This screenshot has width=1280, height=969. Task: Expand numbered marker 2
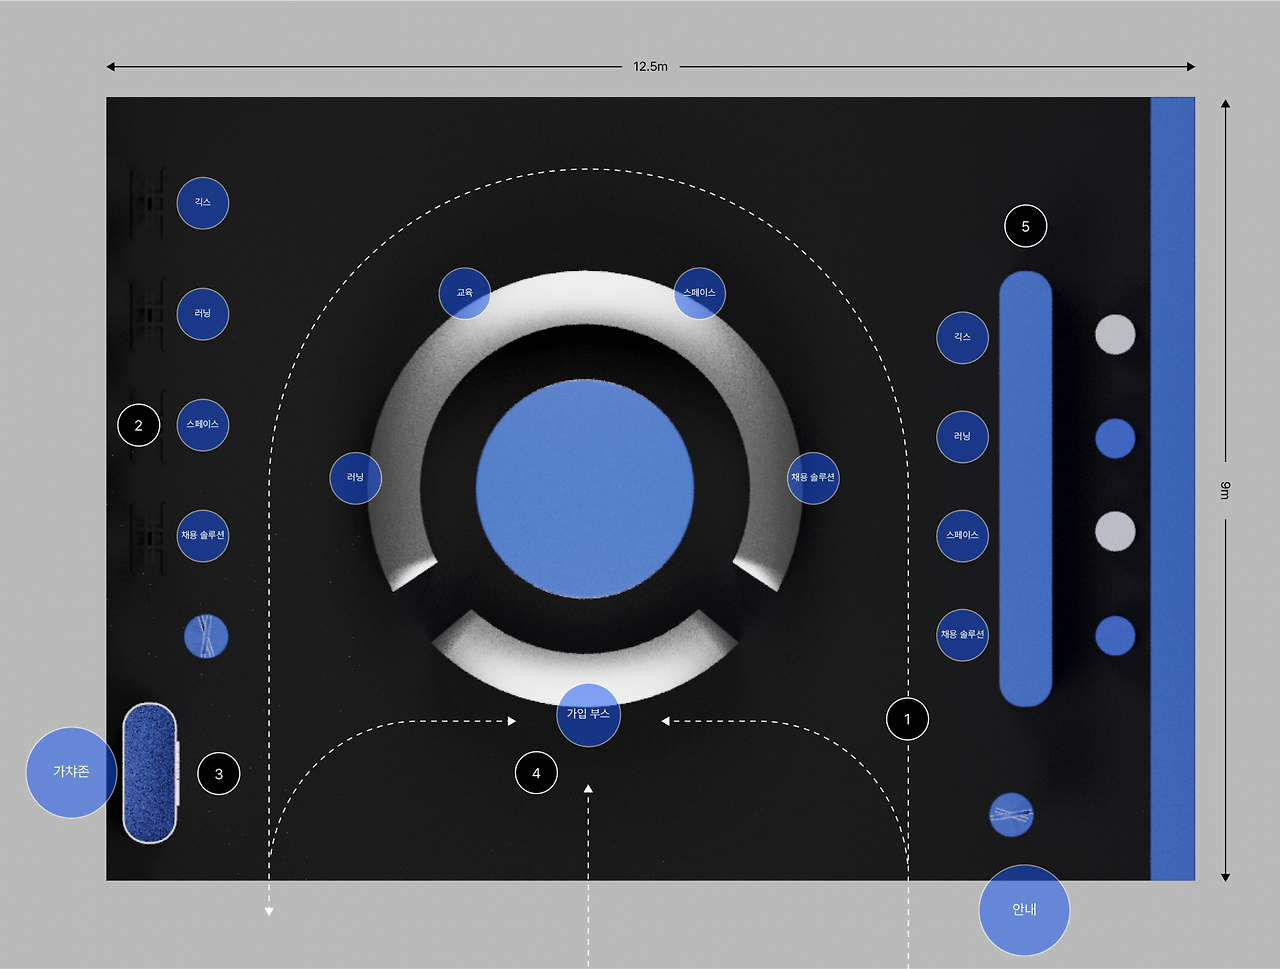(139, 424)
